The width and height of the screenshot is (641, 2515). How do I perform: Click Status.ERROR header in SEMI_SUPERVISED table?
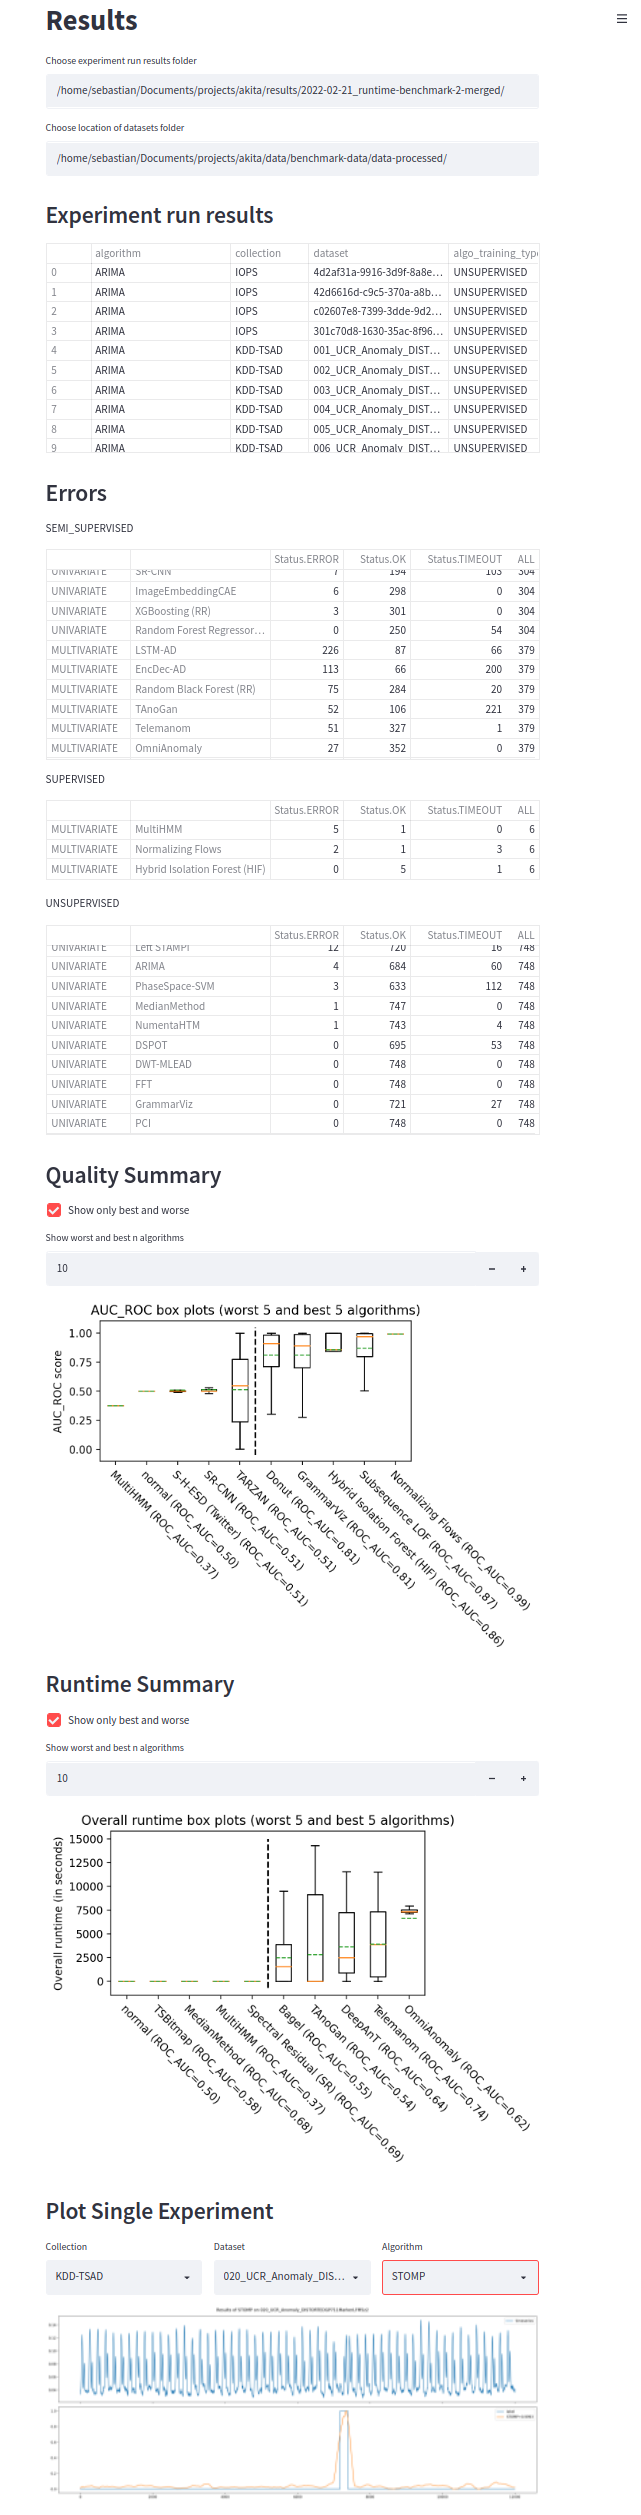306,560
